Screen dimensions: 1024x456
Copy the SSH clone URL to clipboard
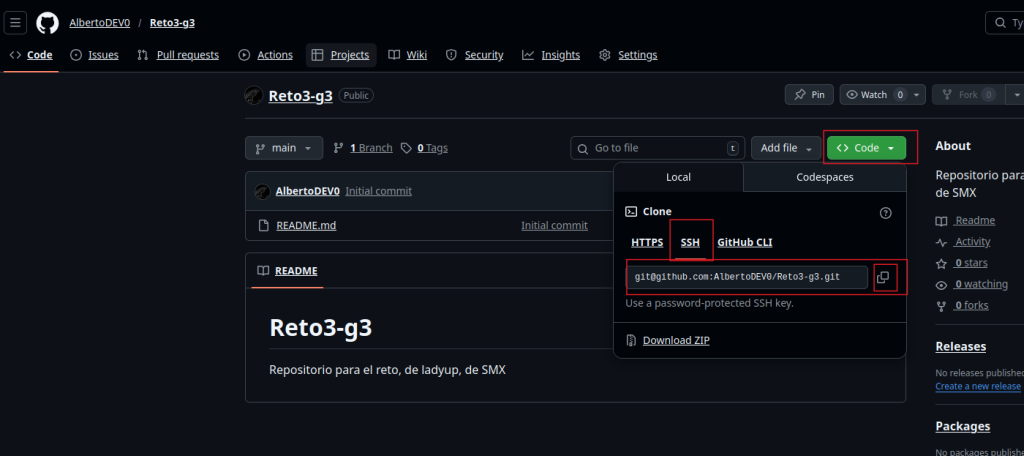tap(883, 277)
